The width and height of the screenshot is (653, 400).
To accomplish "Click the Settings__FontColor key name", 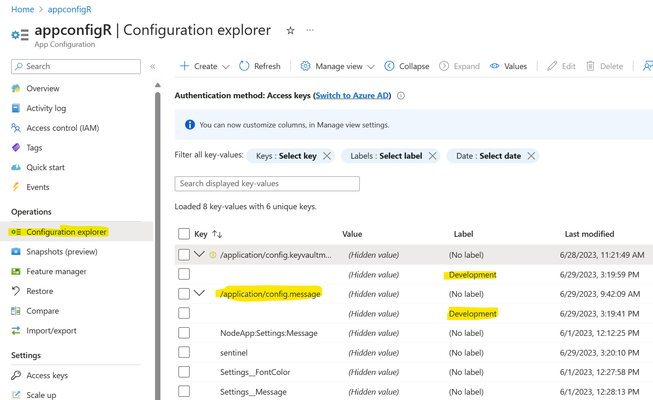I will 255,372.
